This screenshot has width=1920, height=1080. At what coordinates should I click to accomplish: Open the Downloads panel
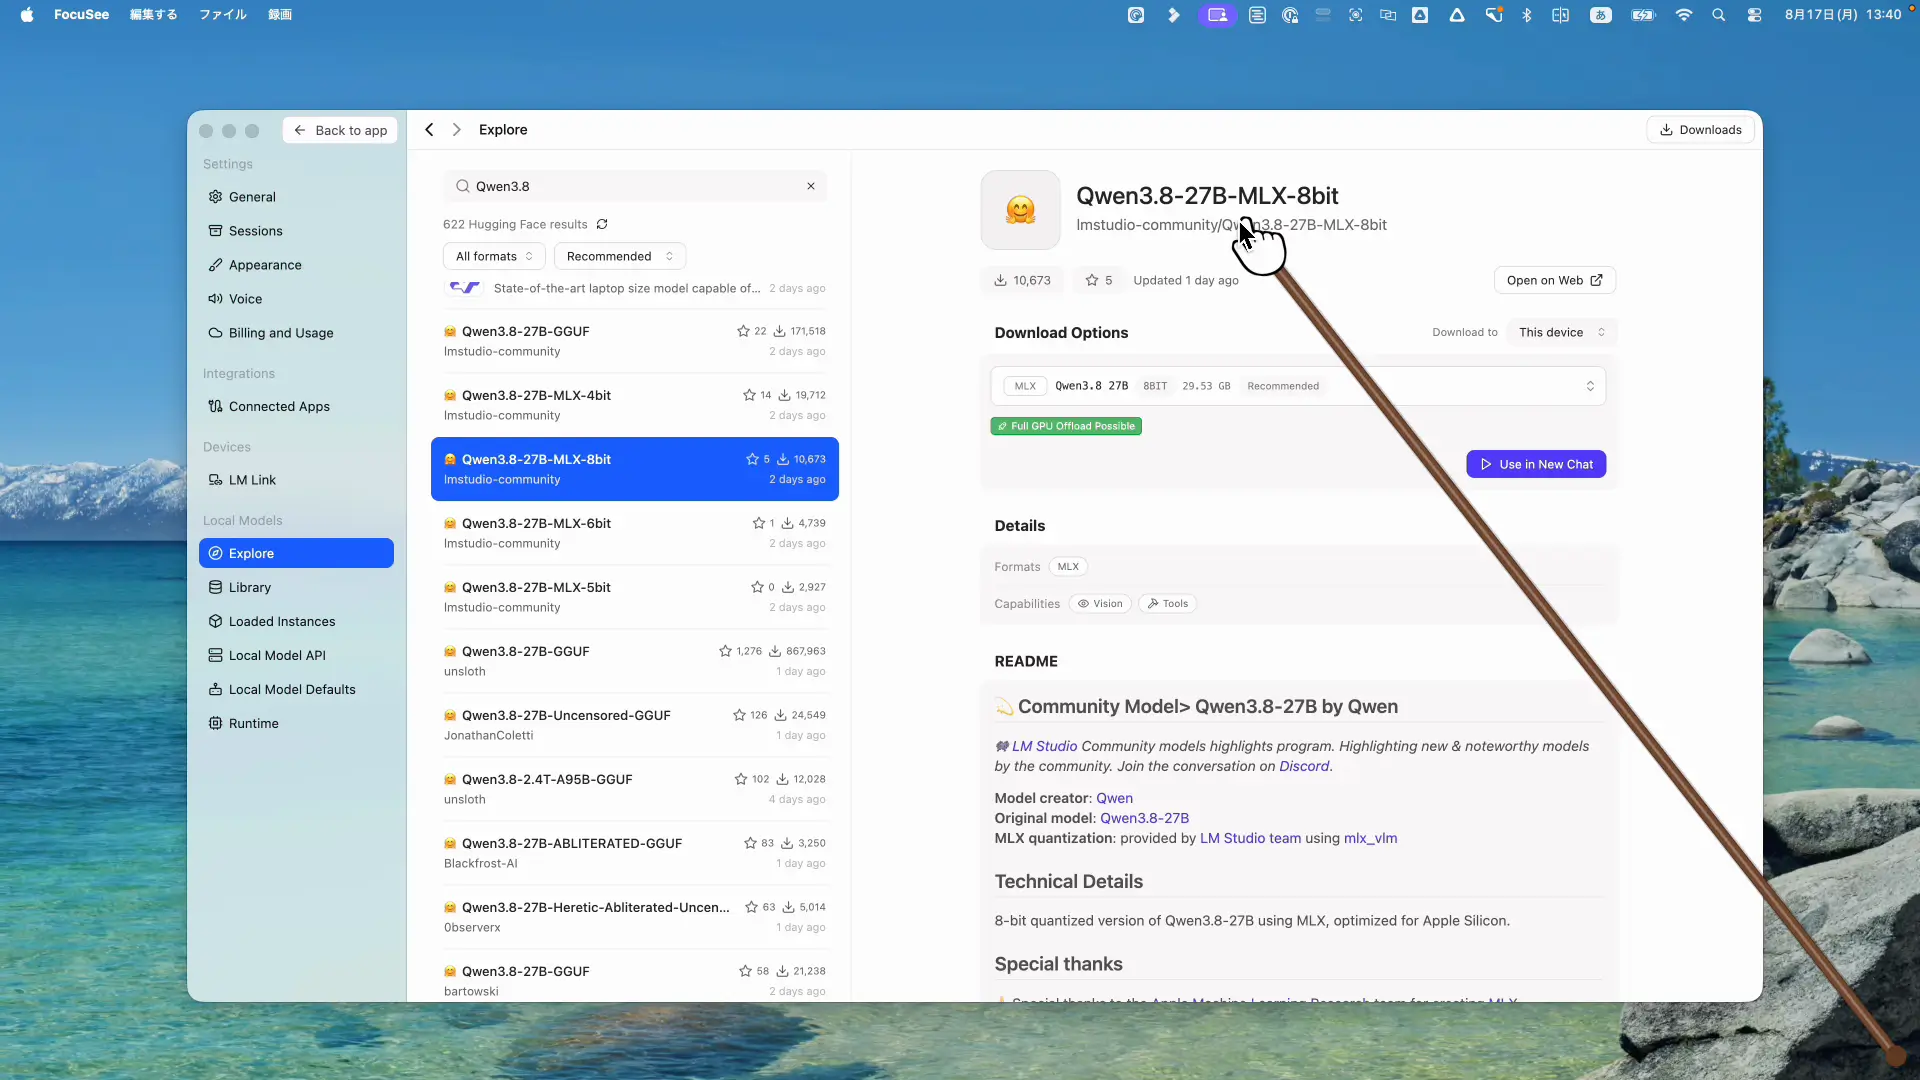pyautogui.click(x=1700, y=130)
